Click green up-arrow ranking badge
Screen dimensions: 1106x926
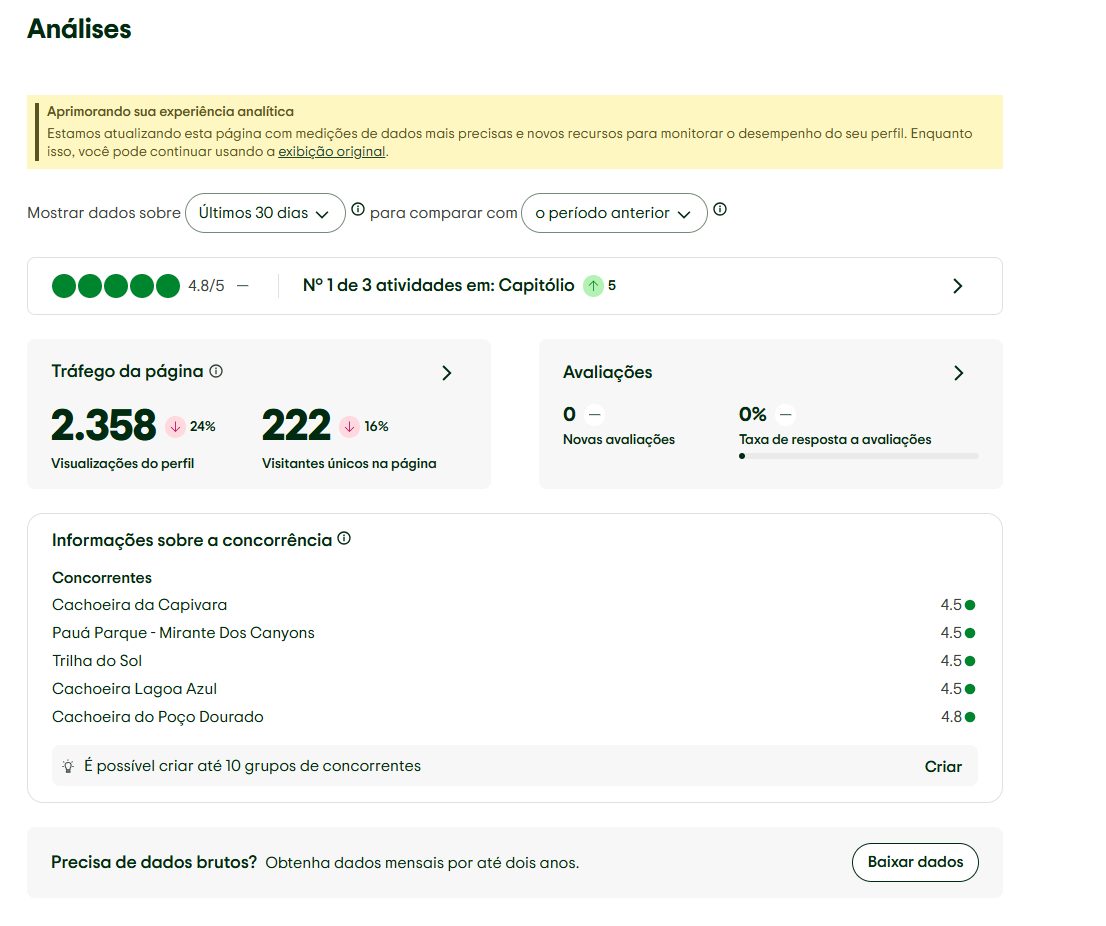594,286
